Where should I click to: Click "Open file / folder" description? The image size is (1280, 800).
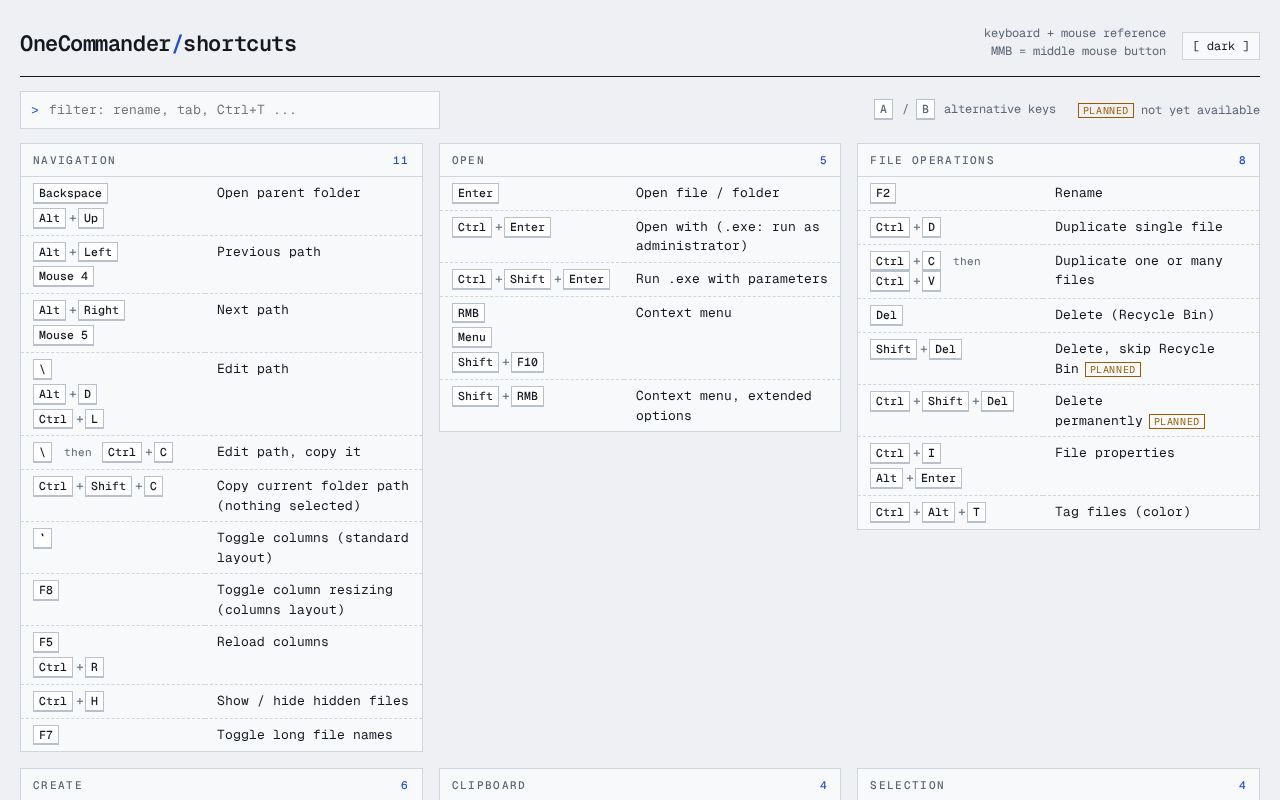tap(708, 193)
